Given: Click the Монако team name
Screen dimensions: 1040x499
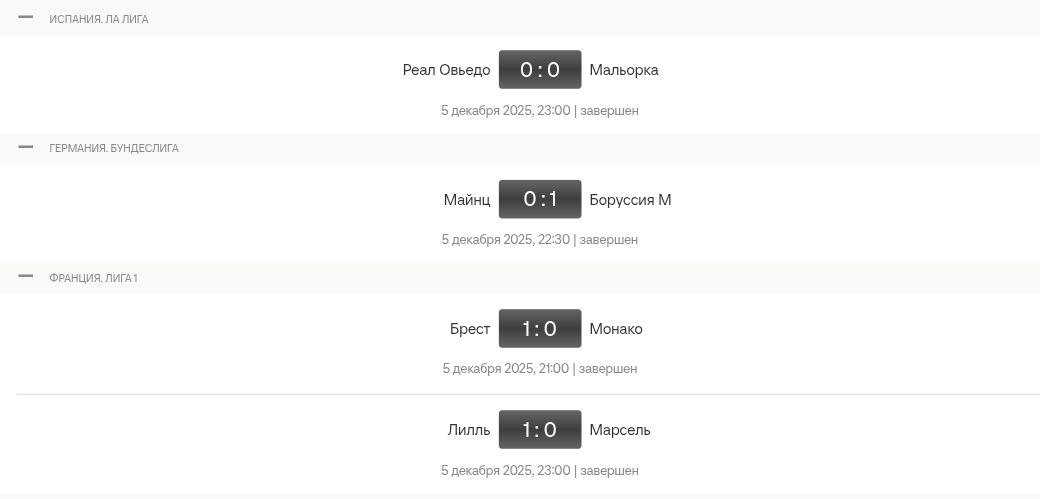Looking at the screenshot, I should pyautogui.click(x=616, y=328).
